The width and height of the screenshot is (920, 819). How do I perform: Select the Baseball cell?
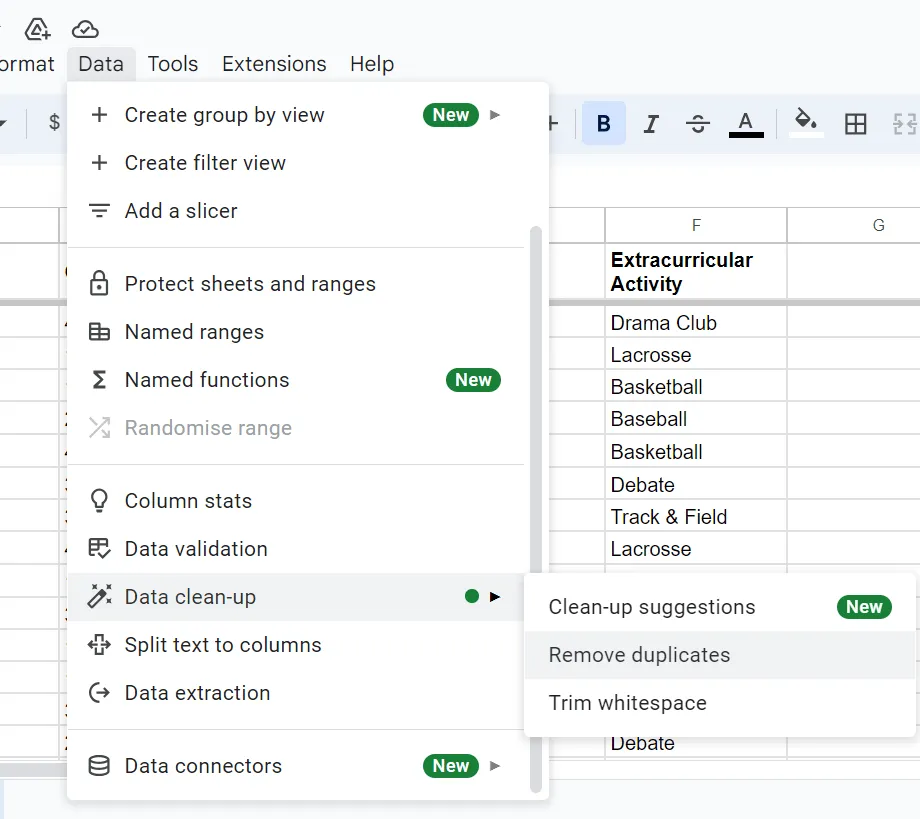(x=696, y=419)
